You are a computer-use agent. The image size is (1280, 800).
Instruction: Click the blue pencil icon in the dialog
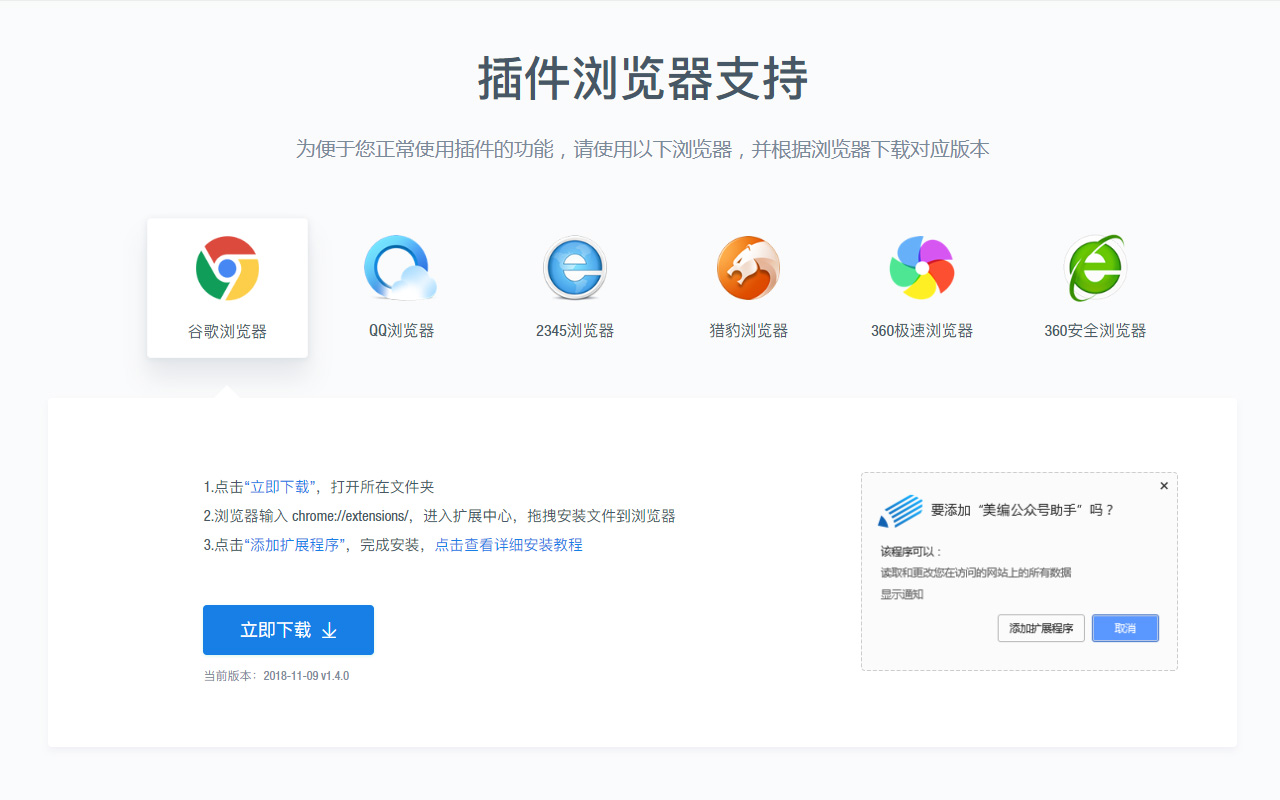(899, 512)
